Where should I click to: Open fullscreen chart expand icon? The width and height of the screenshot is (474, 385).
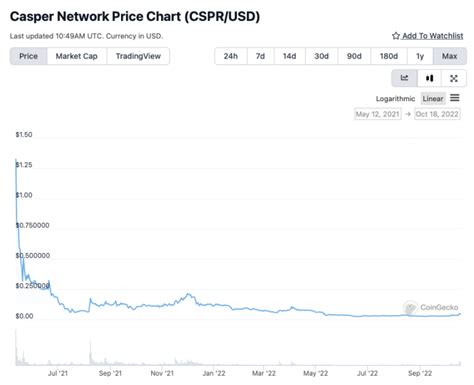tap(454, 78)
